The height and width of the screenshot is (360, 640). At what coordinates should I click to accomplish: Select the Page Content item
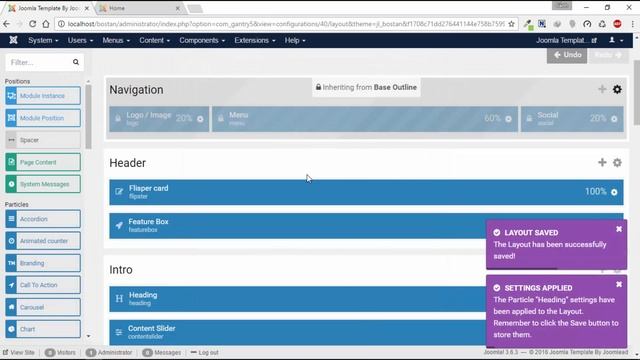[43, 162]
